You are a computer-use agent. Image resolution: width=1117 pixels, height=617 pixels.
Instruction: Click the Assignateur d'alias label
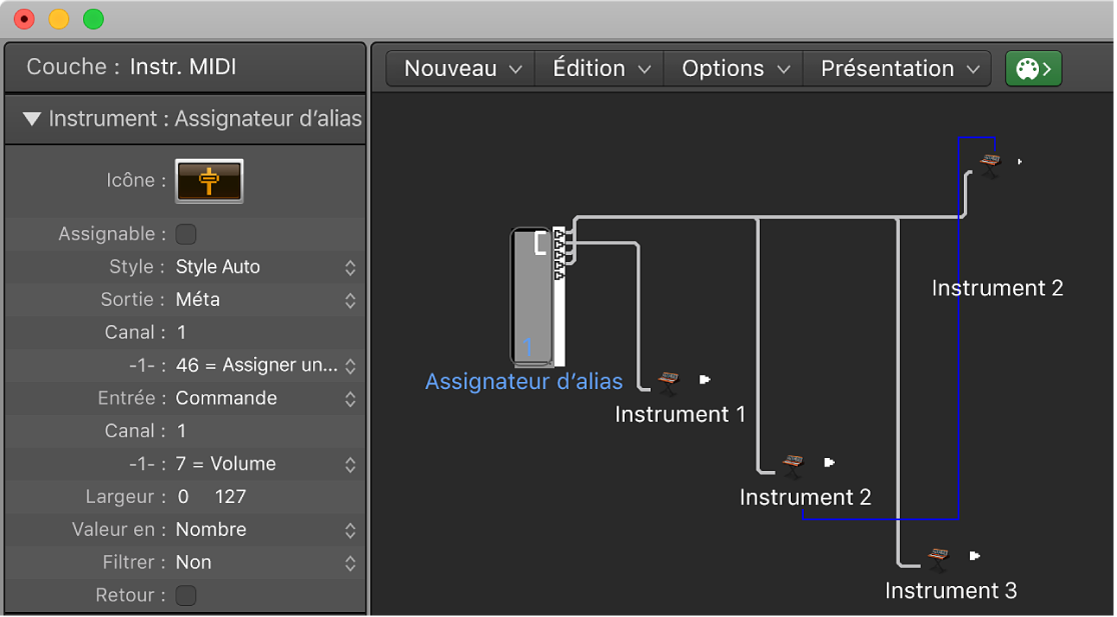click(524, 381)
